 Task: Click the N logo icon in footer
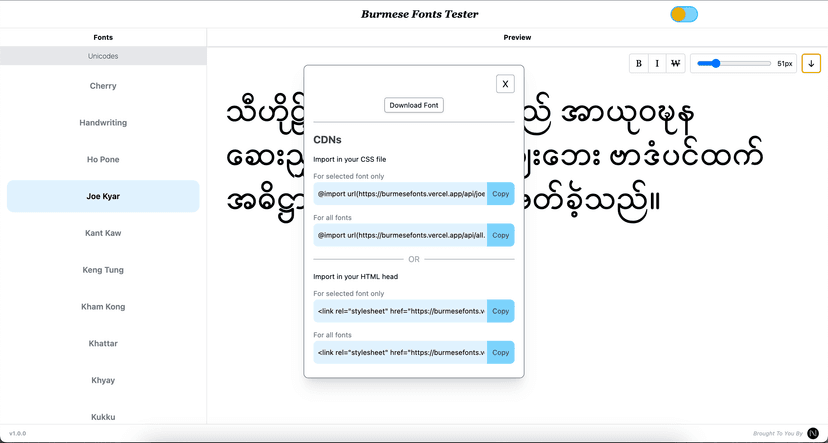tap(813, 433)
